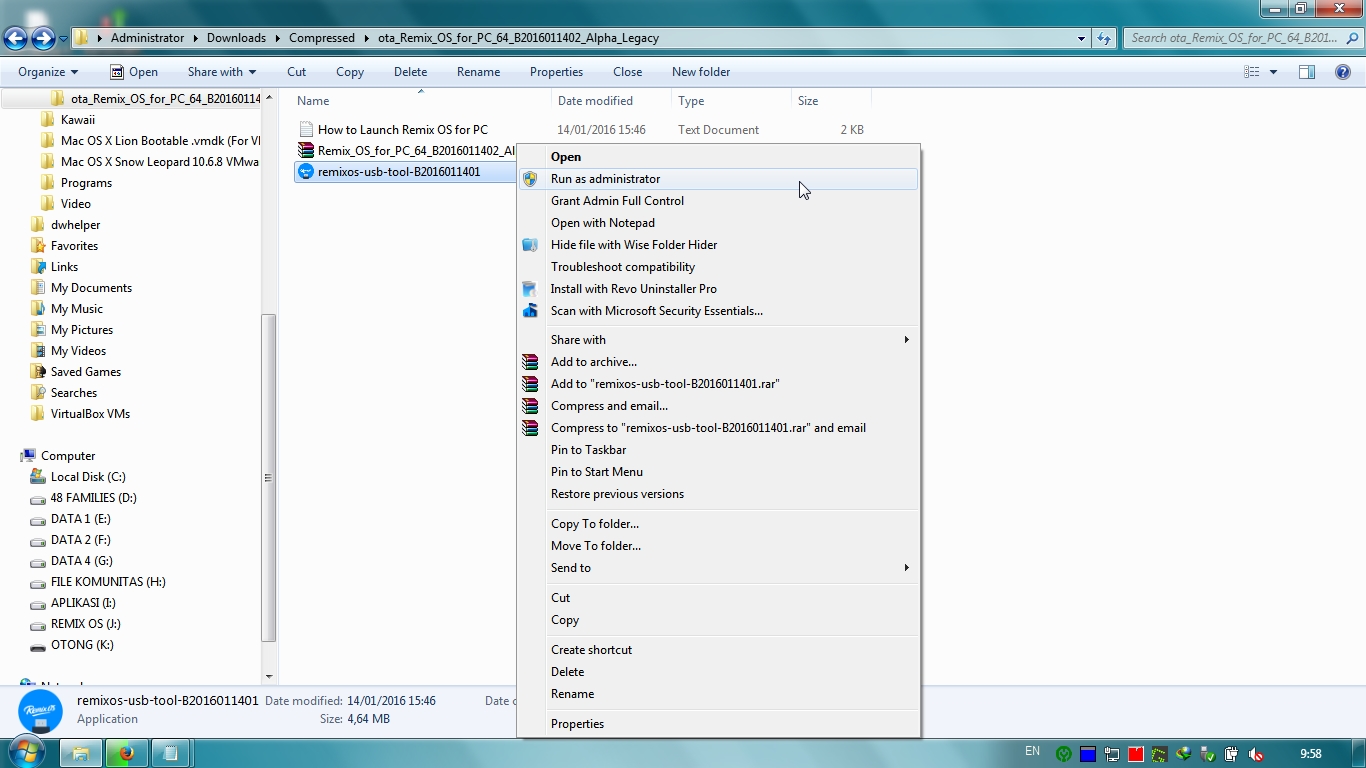Click the shield icon next to Run as administrator
Screen dimensions: 1366x768
coord(530,179)
